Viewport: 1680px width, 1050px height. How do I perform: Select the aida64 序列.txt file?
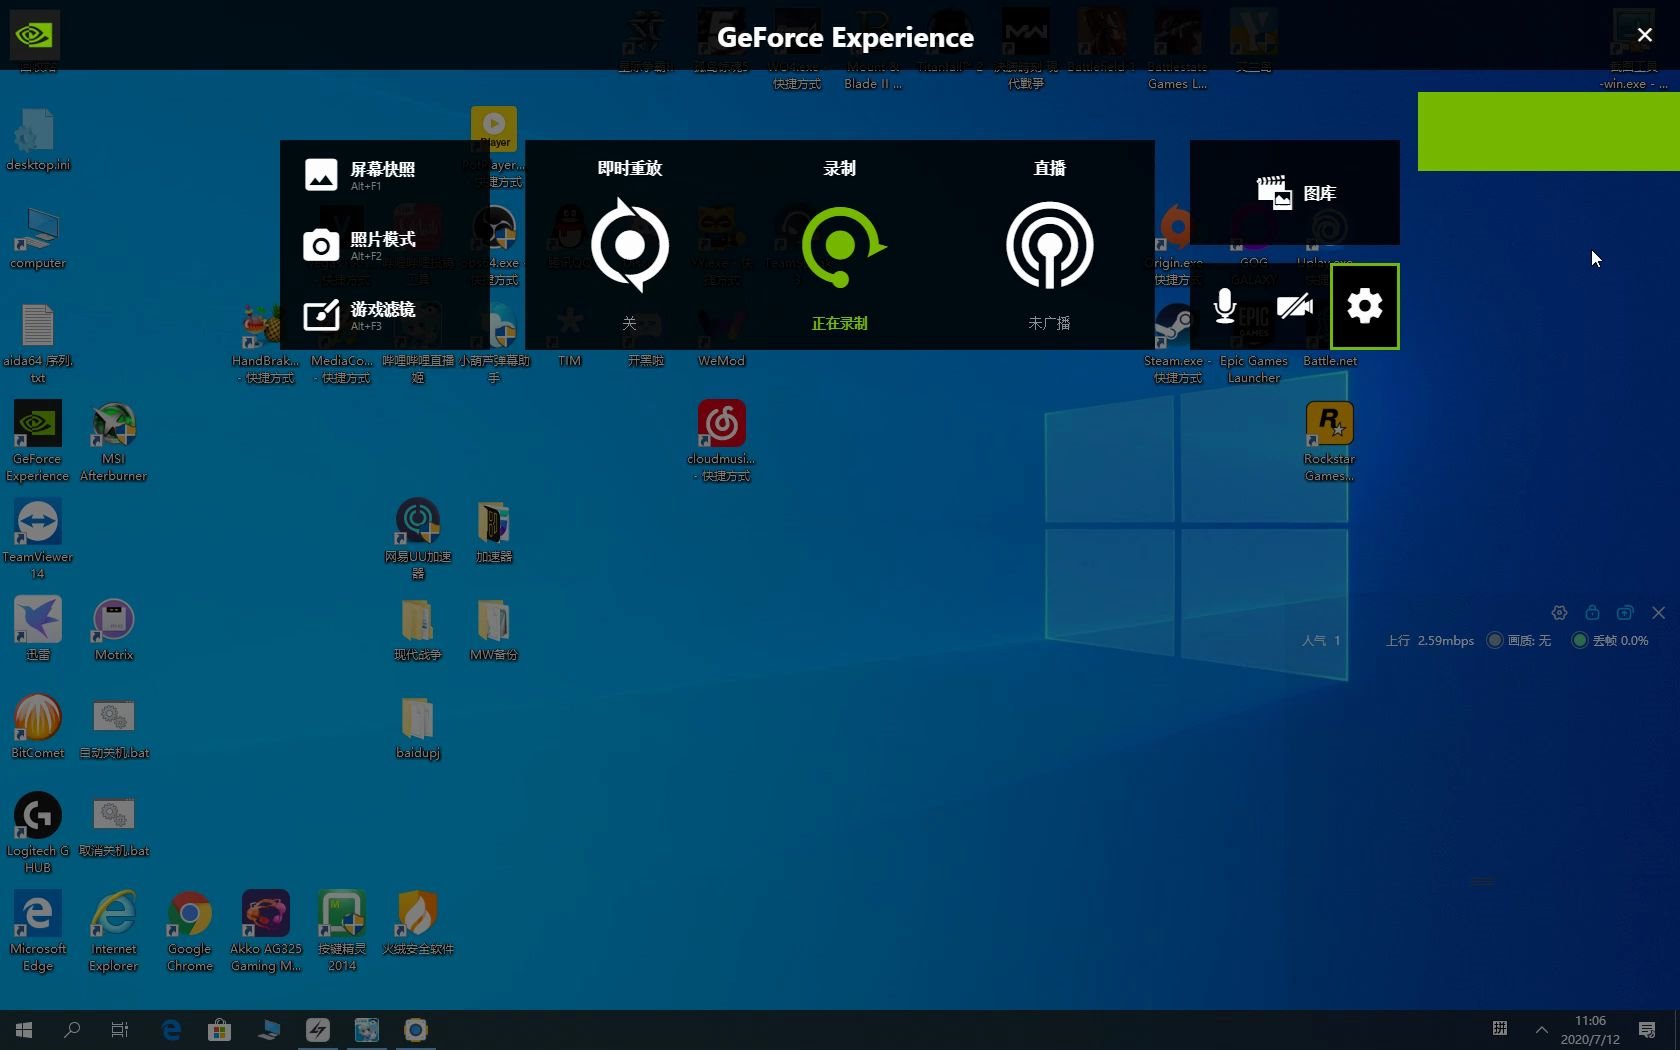tap(37, 343)
